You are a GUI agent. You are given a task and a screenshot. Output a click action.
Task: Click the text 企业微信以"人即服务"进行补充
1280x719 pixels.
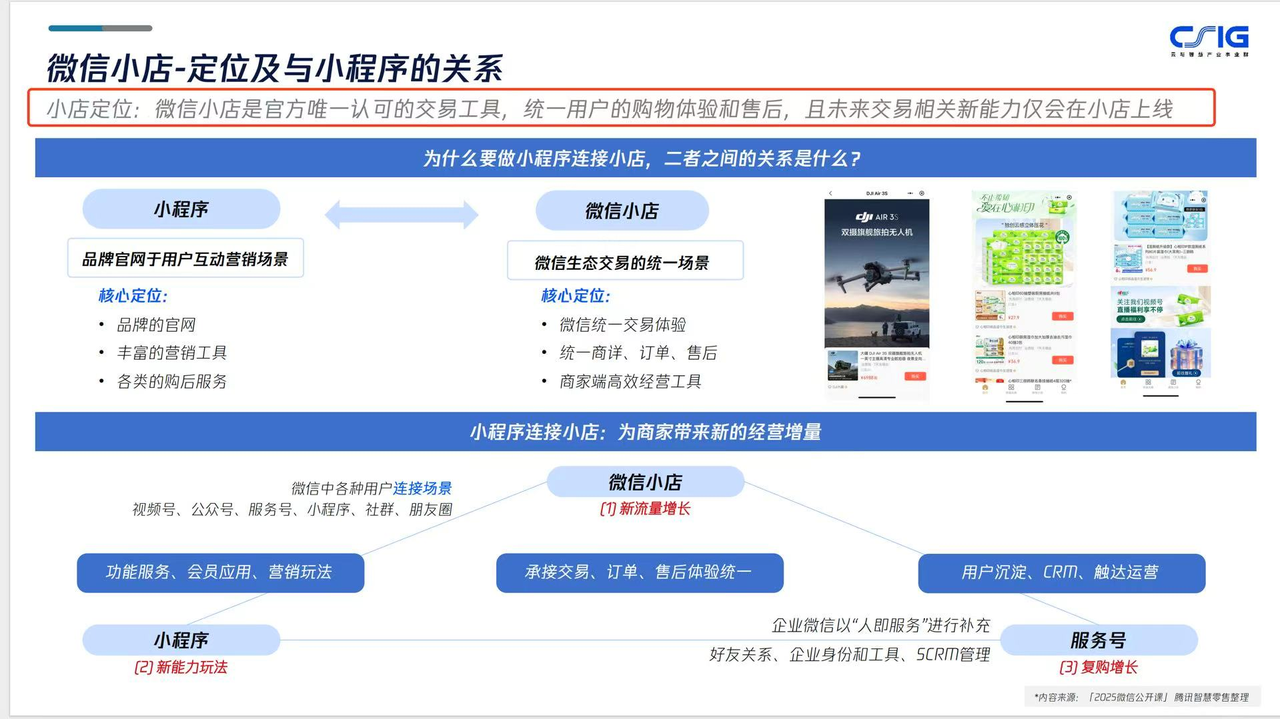[x=880, y=625]
